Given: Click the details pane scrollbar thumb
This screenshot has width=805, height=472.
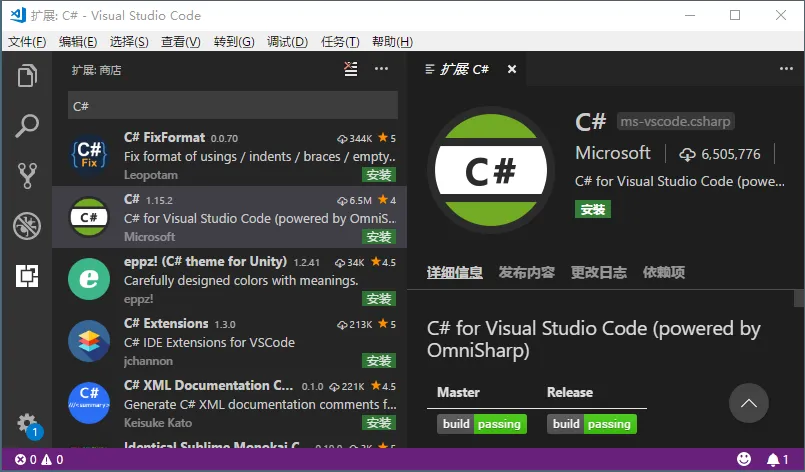Looking at the screenshot, I should pyautogui.click(x=799, y=298).
